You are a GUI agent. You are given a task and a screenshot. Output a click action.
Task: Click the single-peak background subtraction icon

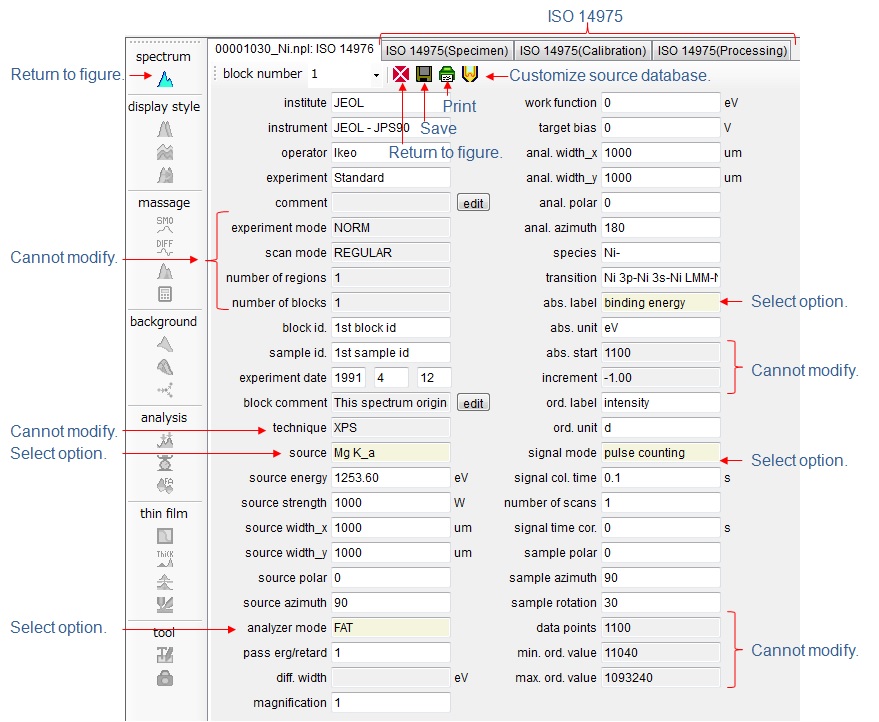(x=165, y=344)
